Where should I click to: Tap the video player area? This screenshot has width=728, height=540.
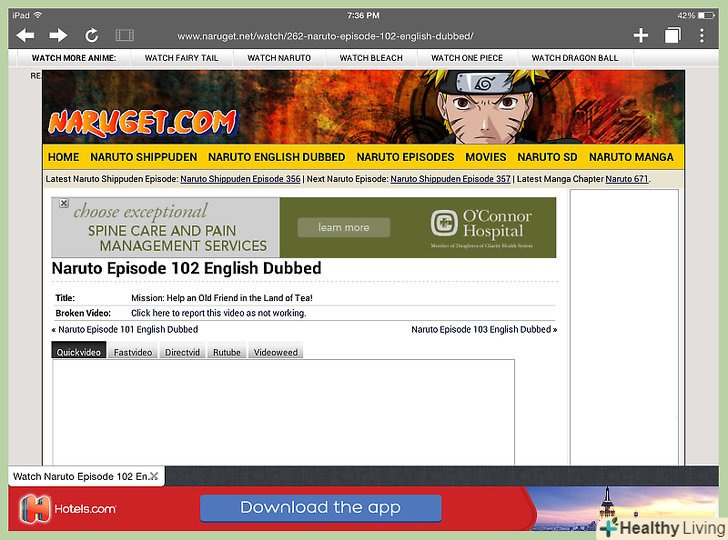(x=283, y=412)
